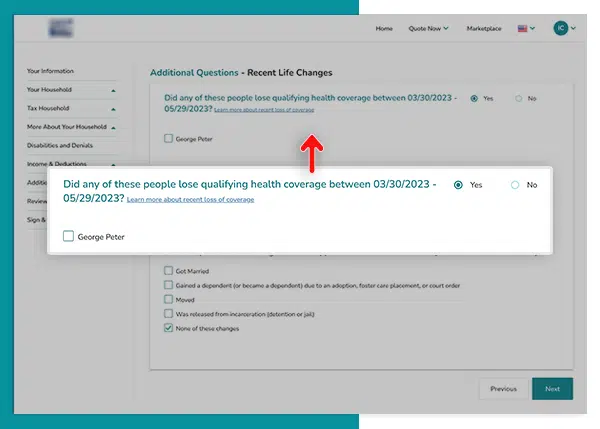
Task: Click the US flag language icon
Action: 522,28
